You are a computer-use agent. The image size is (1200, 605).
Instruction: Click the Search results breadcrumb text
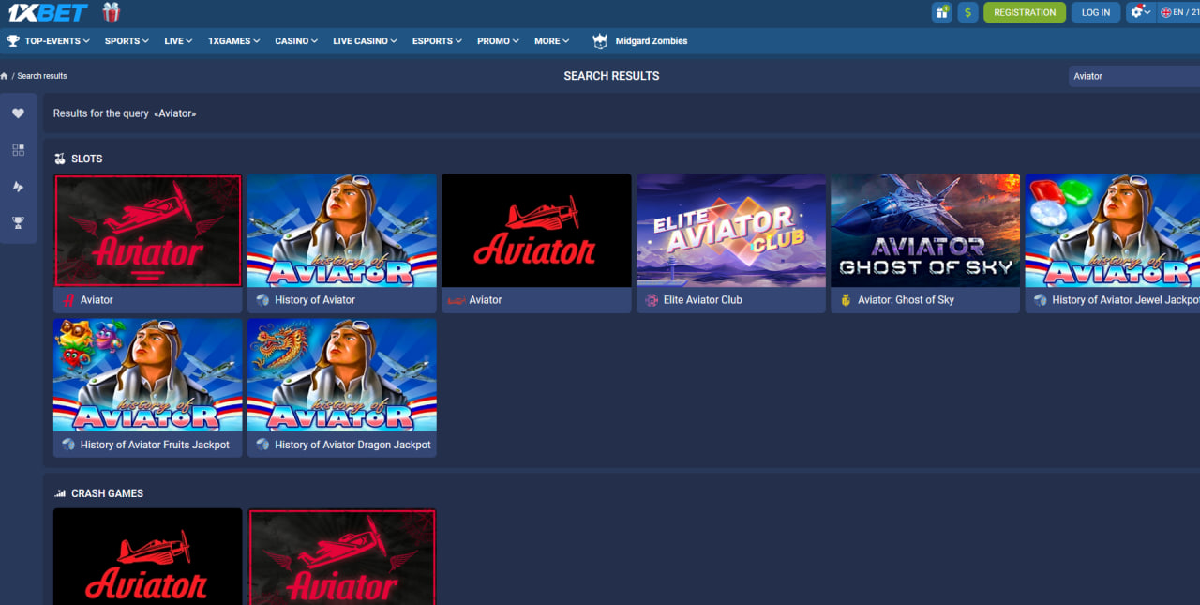[42, 76]
